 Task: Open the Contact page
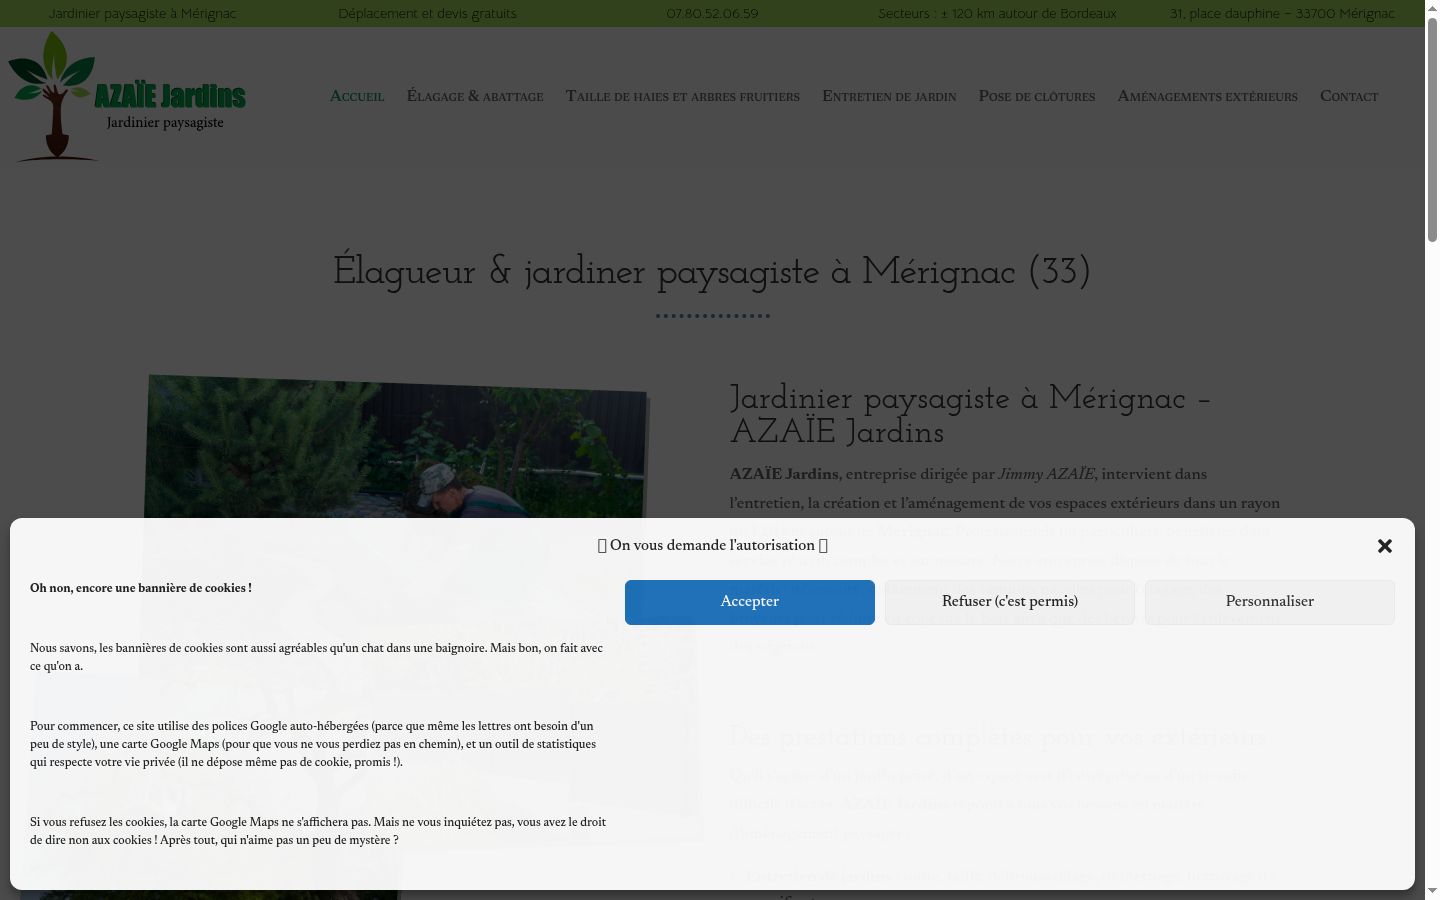pyautogui.click(x=1349, y=96)
